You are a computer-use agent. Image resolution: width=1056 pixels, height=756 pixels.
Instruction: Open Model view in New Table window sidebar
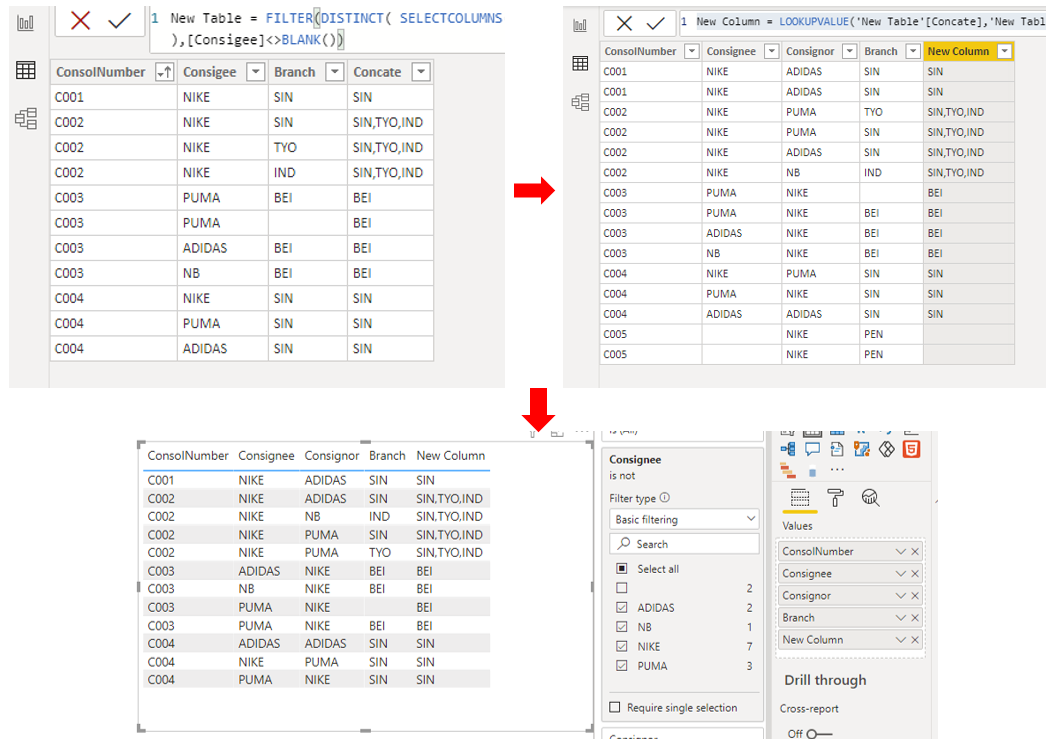pos(26,119)
